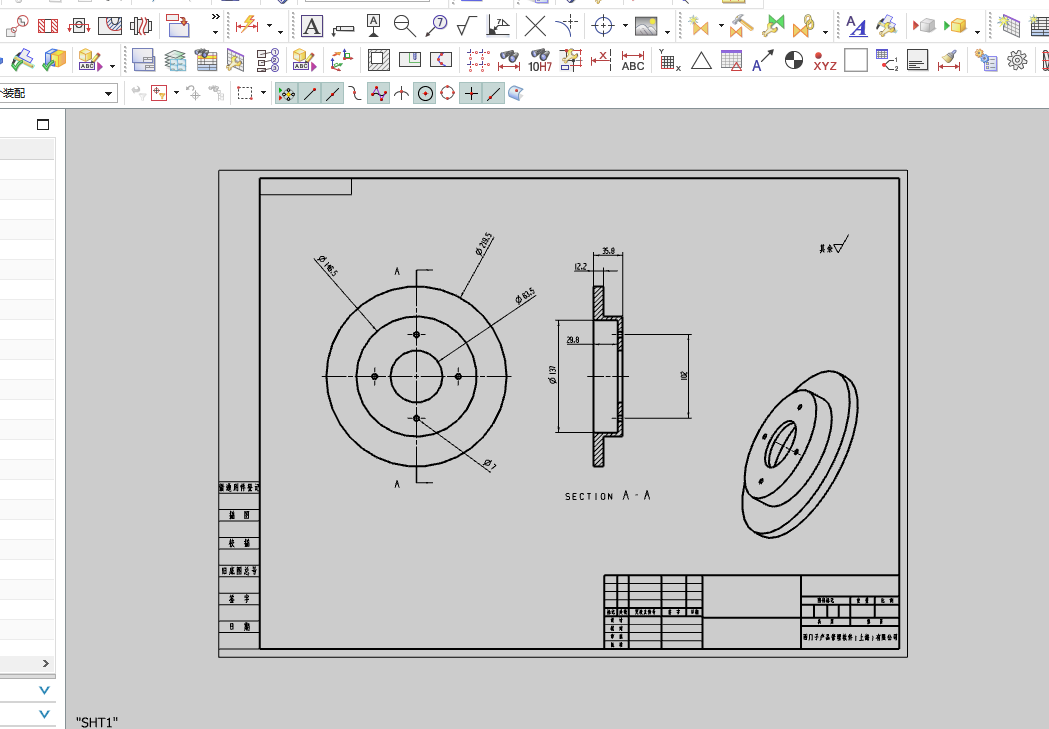
Task: Click the navigator horizontal scroll right arrow
Action: tap(45, 663)
